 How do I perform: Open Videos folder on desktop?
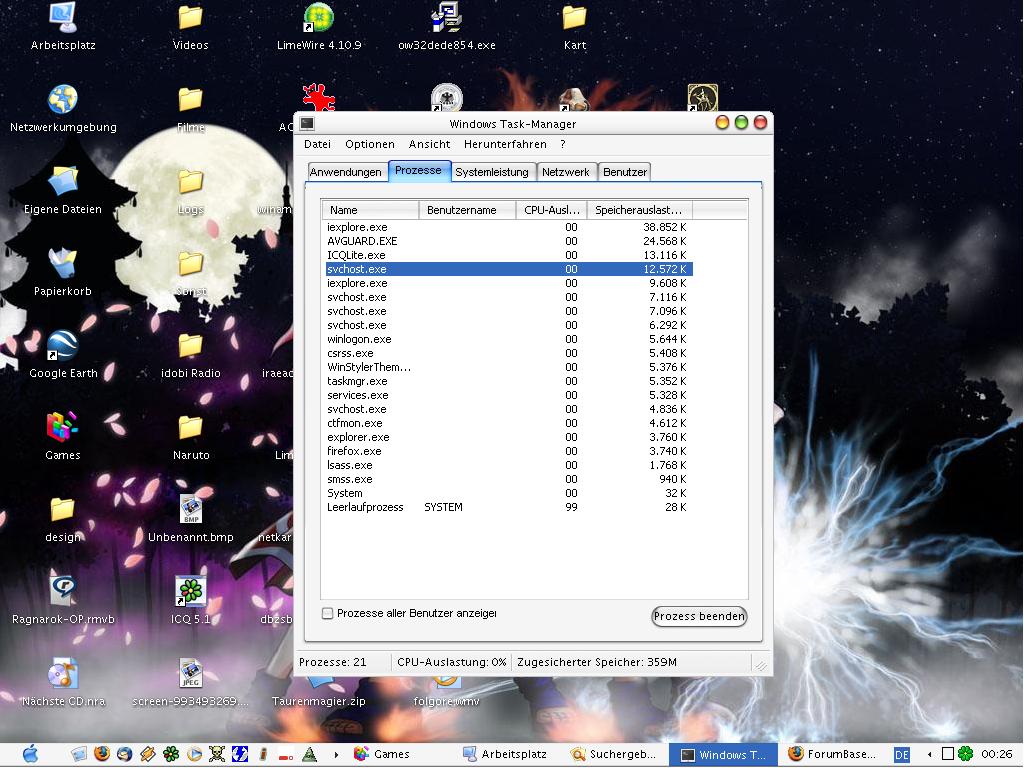[x=191, y=27]
